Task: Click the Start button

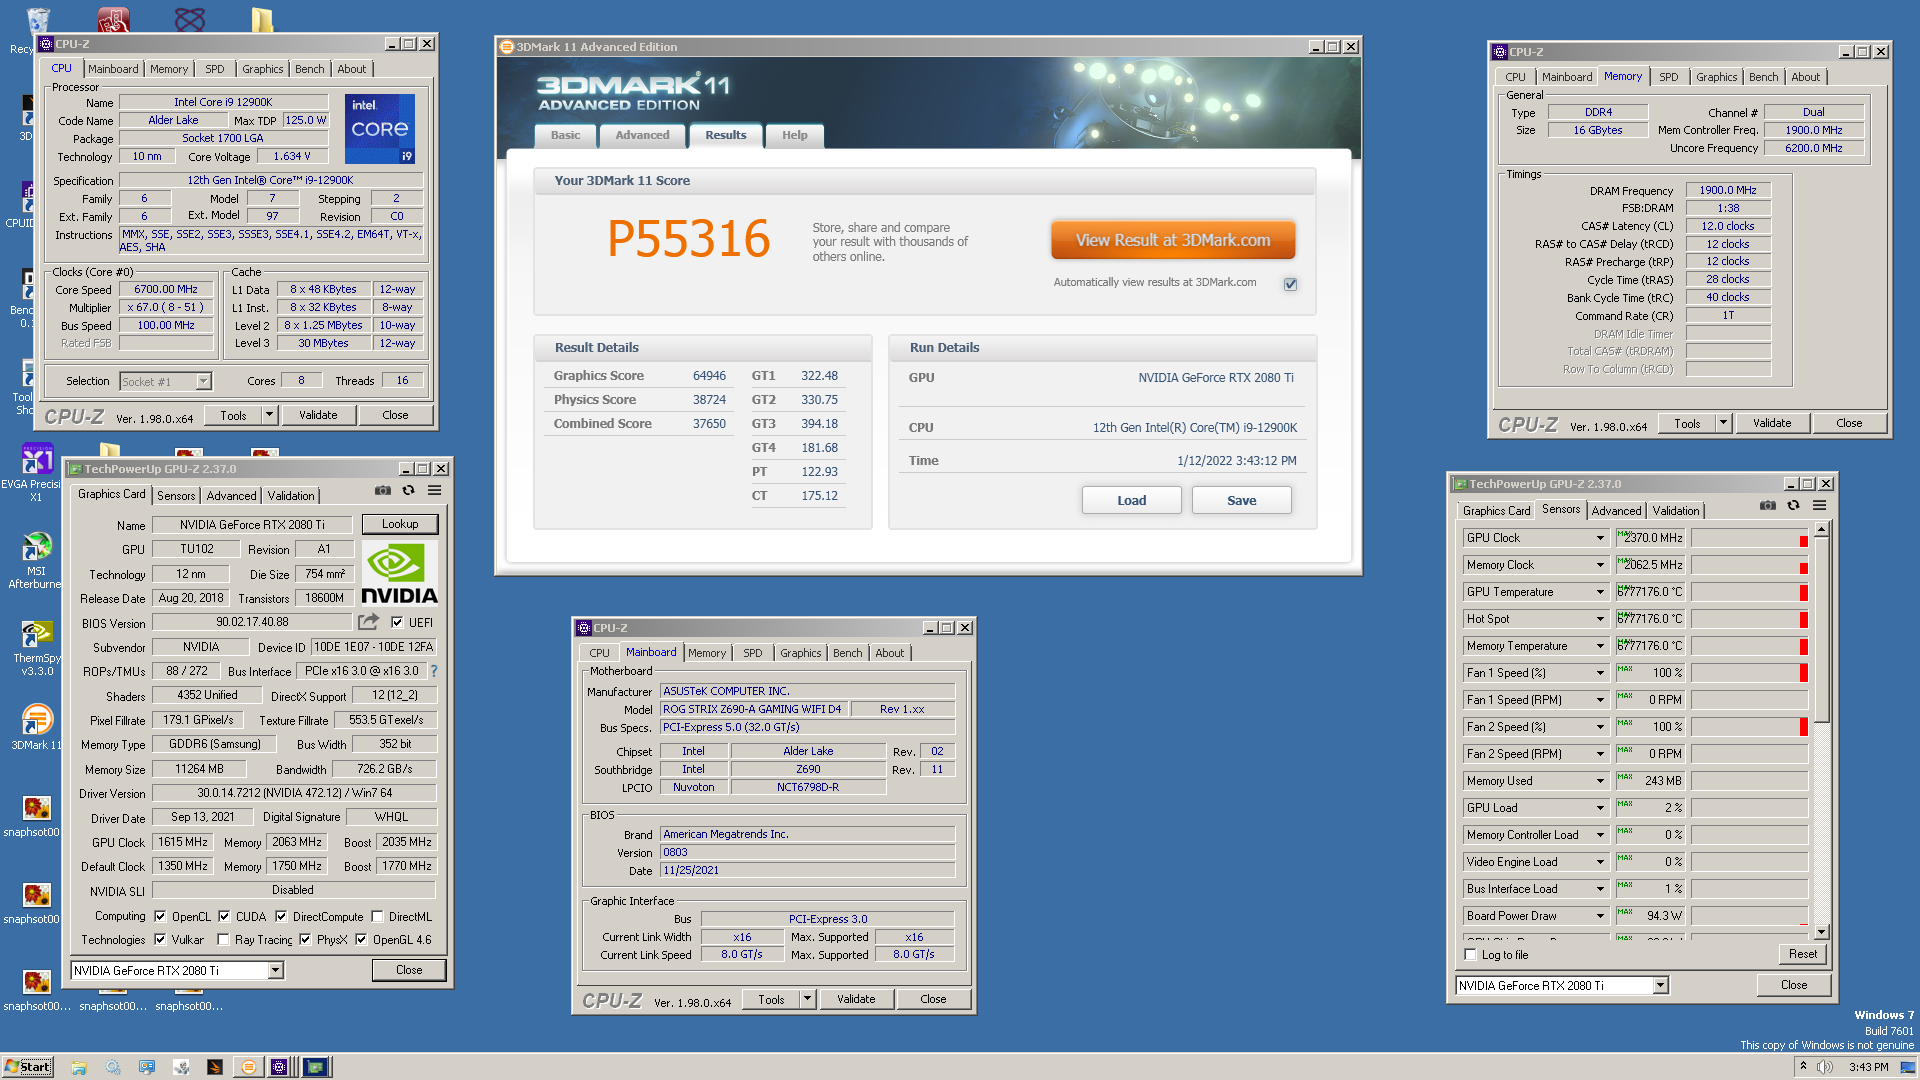Action: tap(28, 1067)
